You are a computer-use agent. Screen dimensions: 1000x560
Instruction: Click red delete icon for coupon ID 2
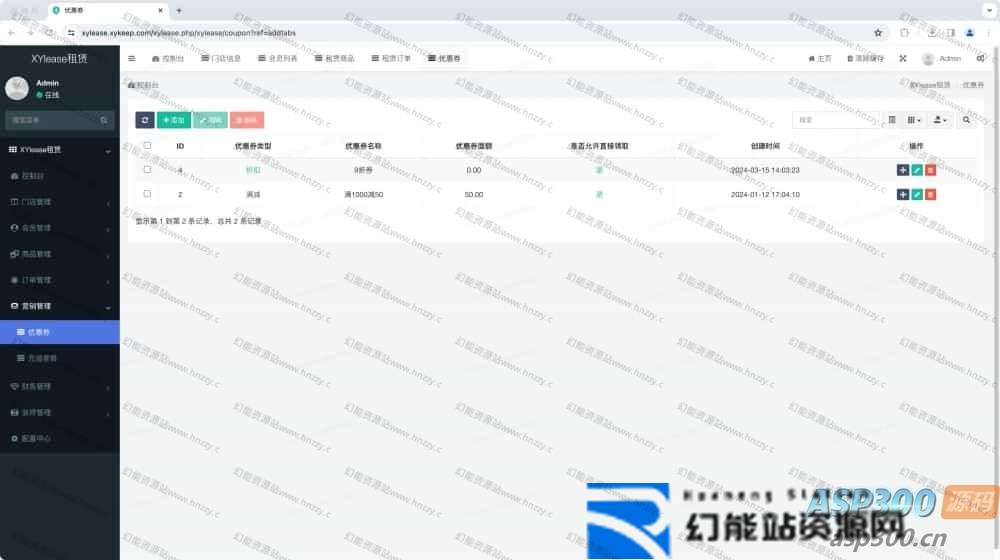click(x=930, y=194)
